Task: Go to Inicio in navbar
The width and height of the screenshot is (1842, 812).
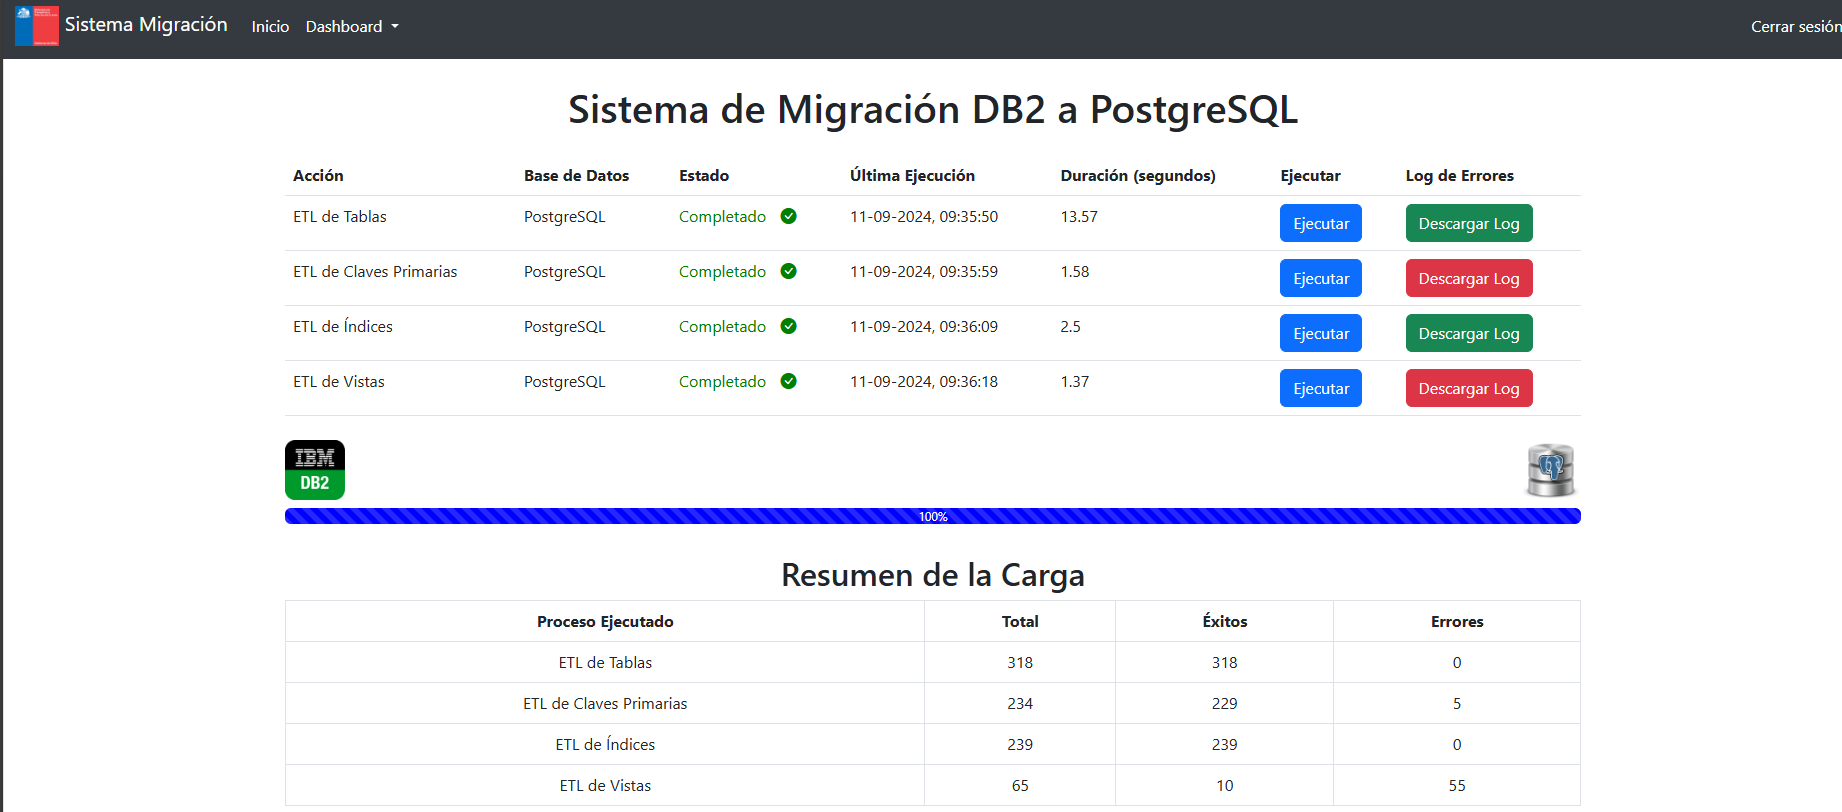Action: click(x=270, y=26)
